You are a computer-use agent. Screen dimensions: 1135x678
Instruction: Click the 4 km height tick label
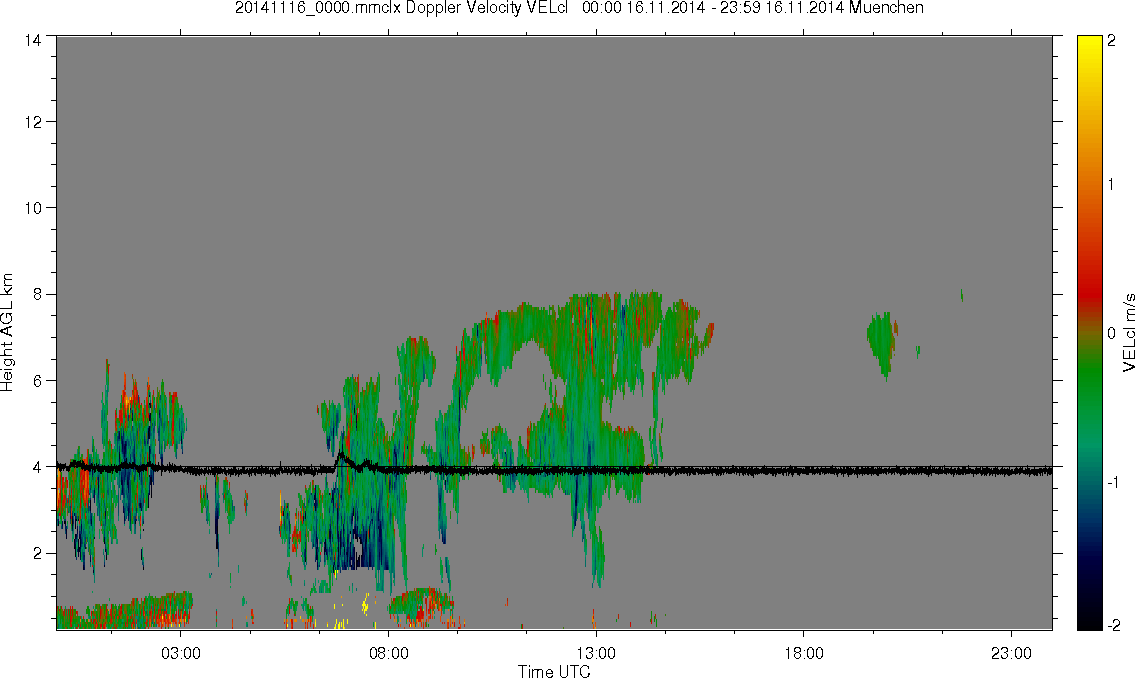36,467
